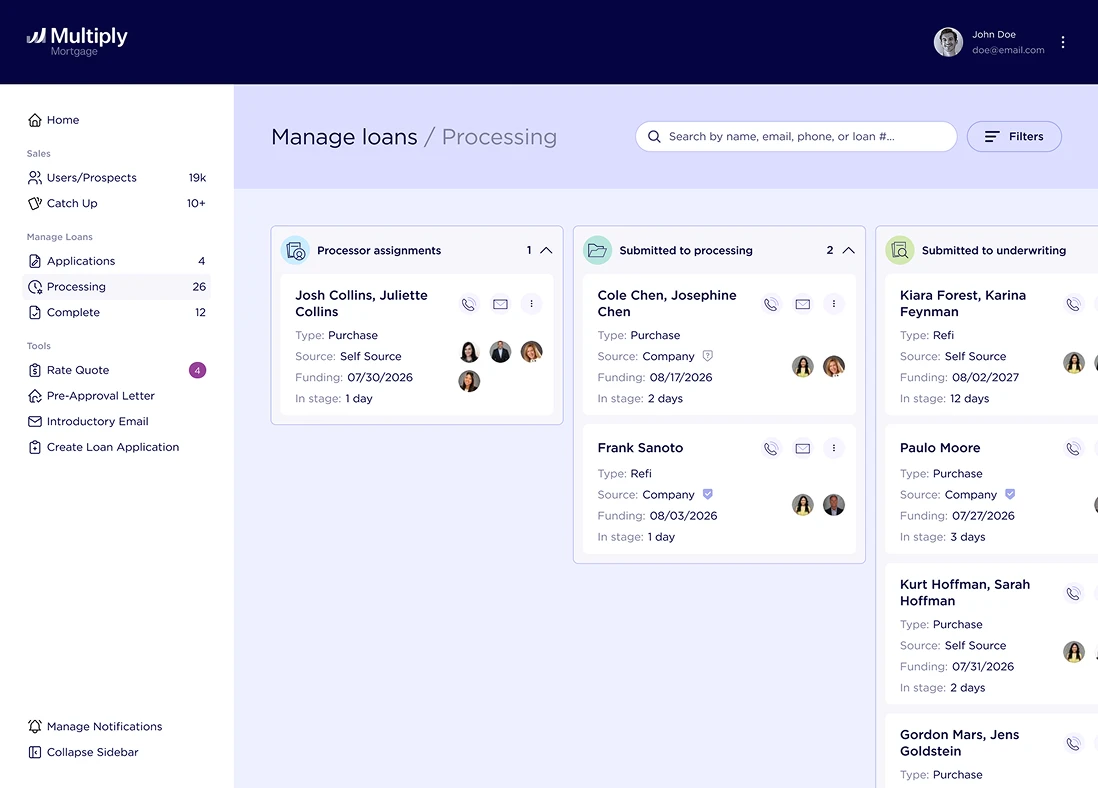Open the Filters panel

(x=1014, y=137)
